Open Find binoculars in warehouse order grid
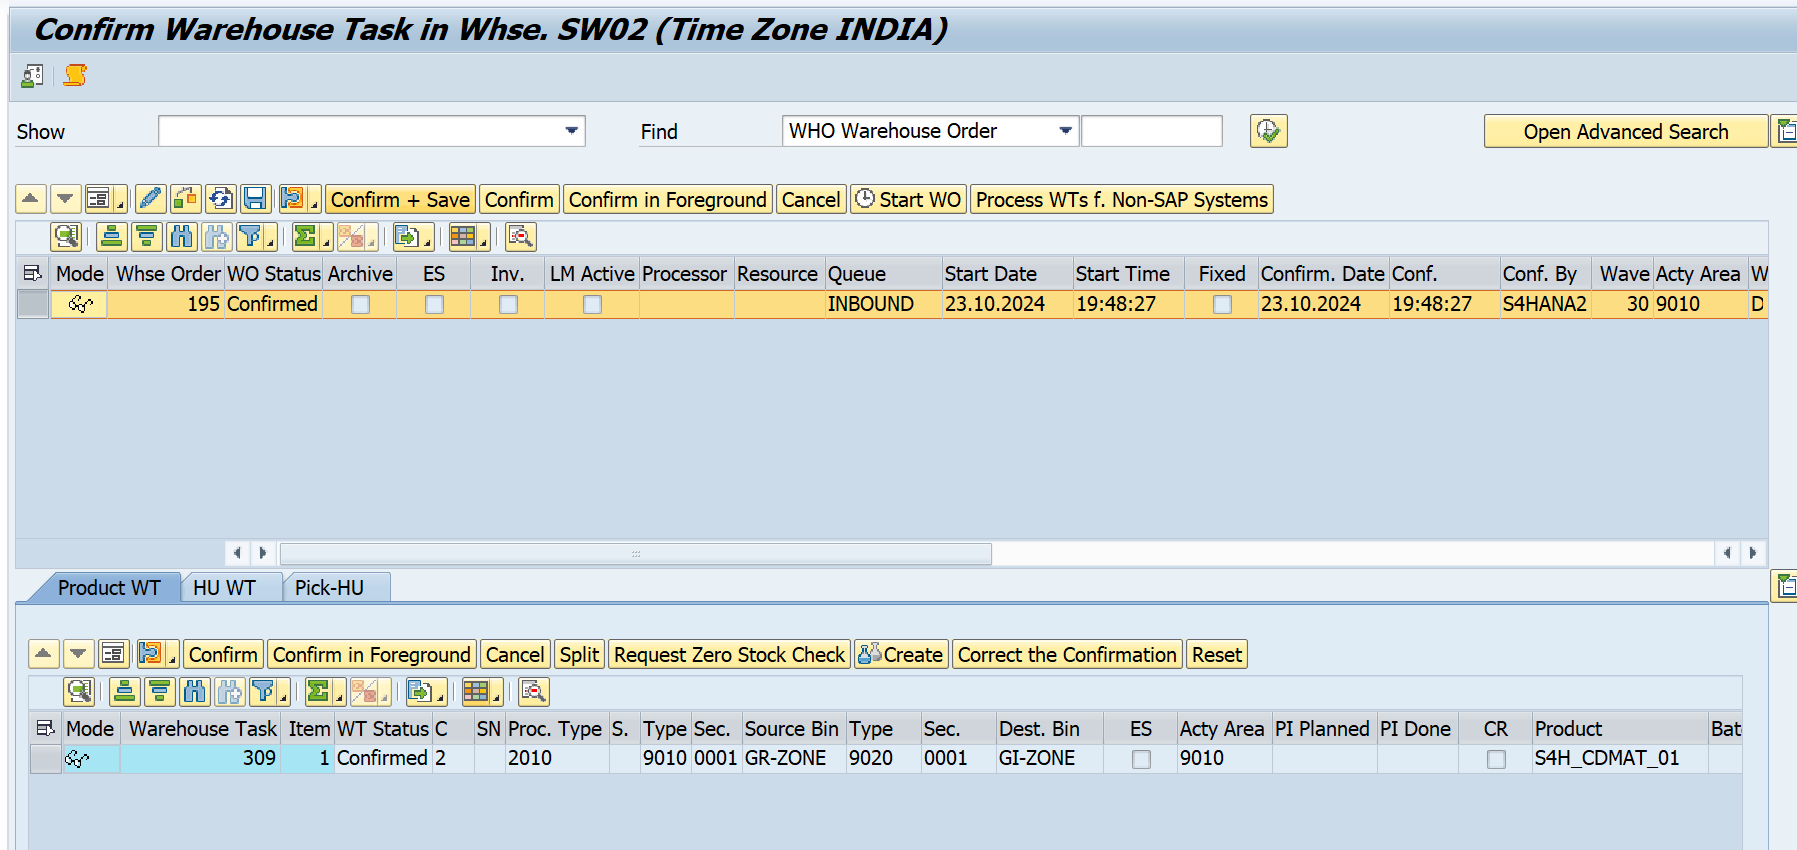1797x850 pixels. pyautogui.click(x=182, y=237)
